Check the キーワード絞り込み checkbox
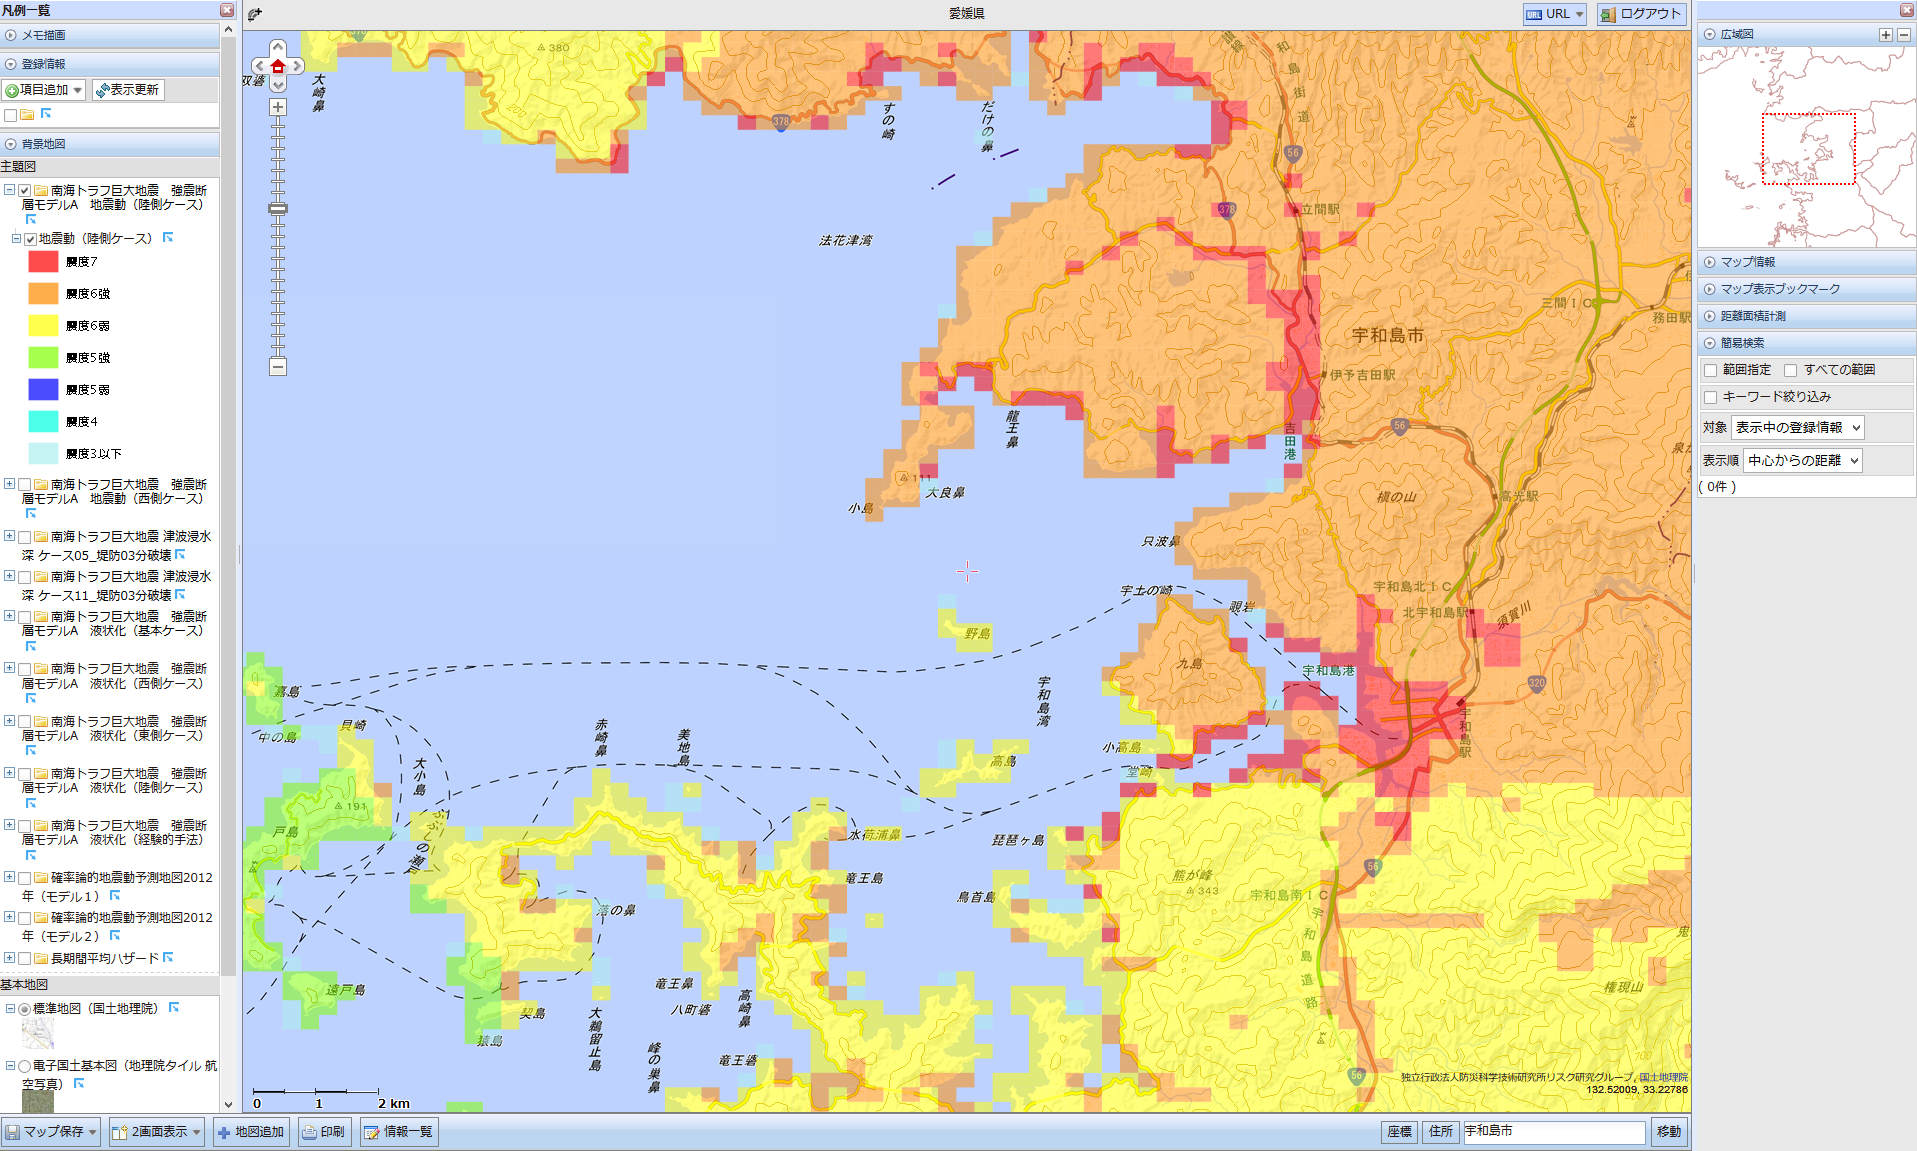The image size is (1917, 1151). [1711, 397]
